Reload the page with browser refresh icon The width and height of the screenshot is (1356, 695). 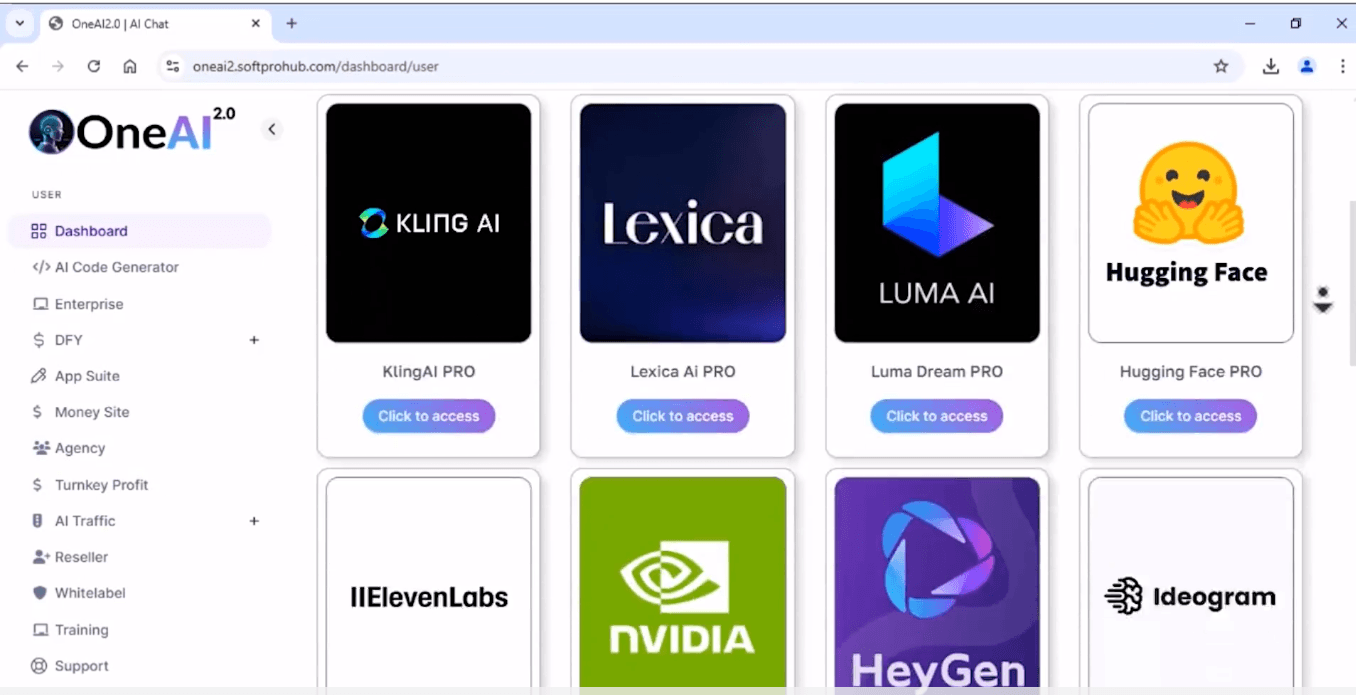point(93,66)
